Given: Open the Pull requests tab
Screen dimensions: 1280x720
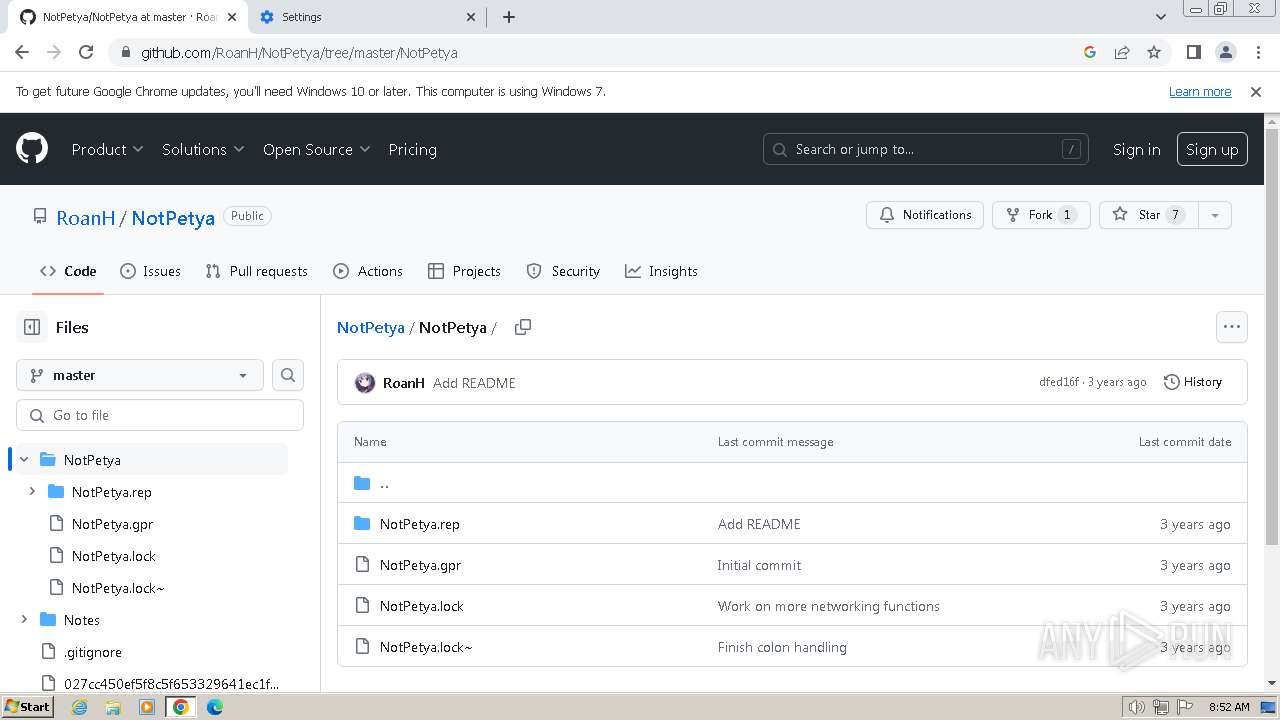Looking at the screenshot, I should click(x=256, y=271).
